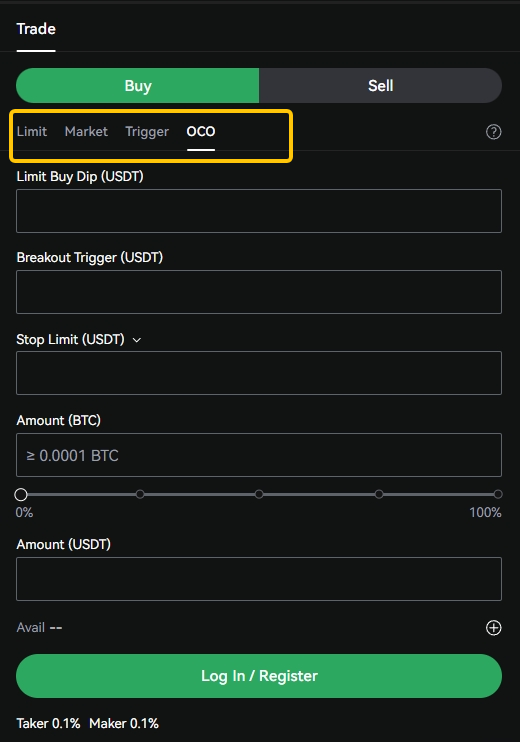Click the slider handle at 0%

pos(21,495)
